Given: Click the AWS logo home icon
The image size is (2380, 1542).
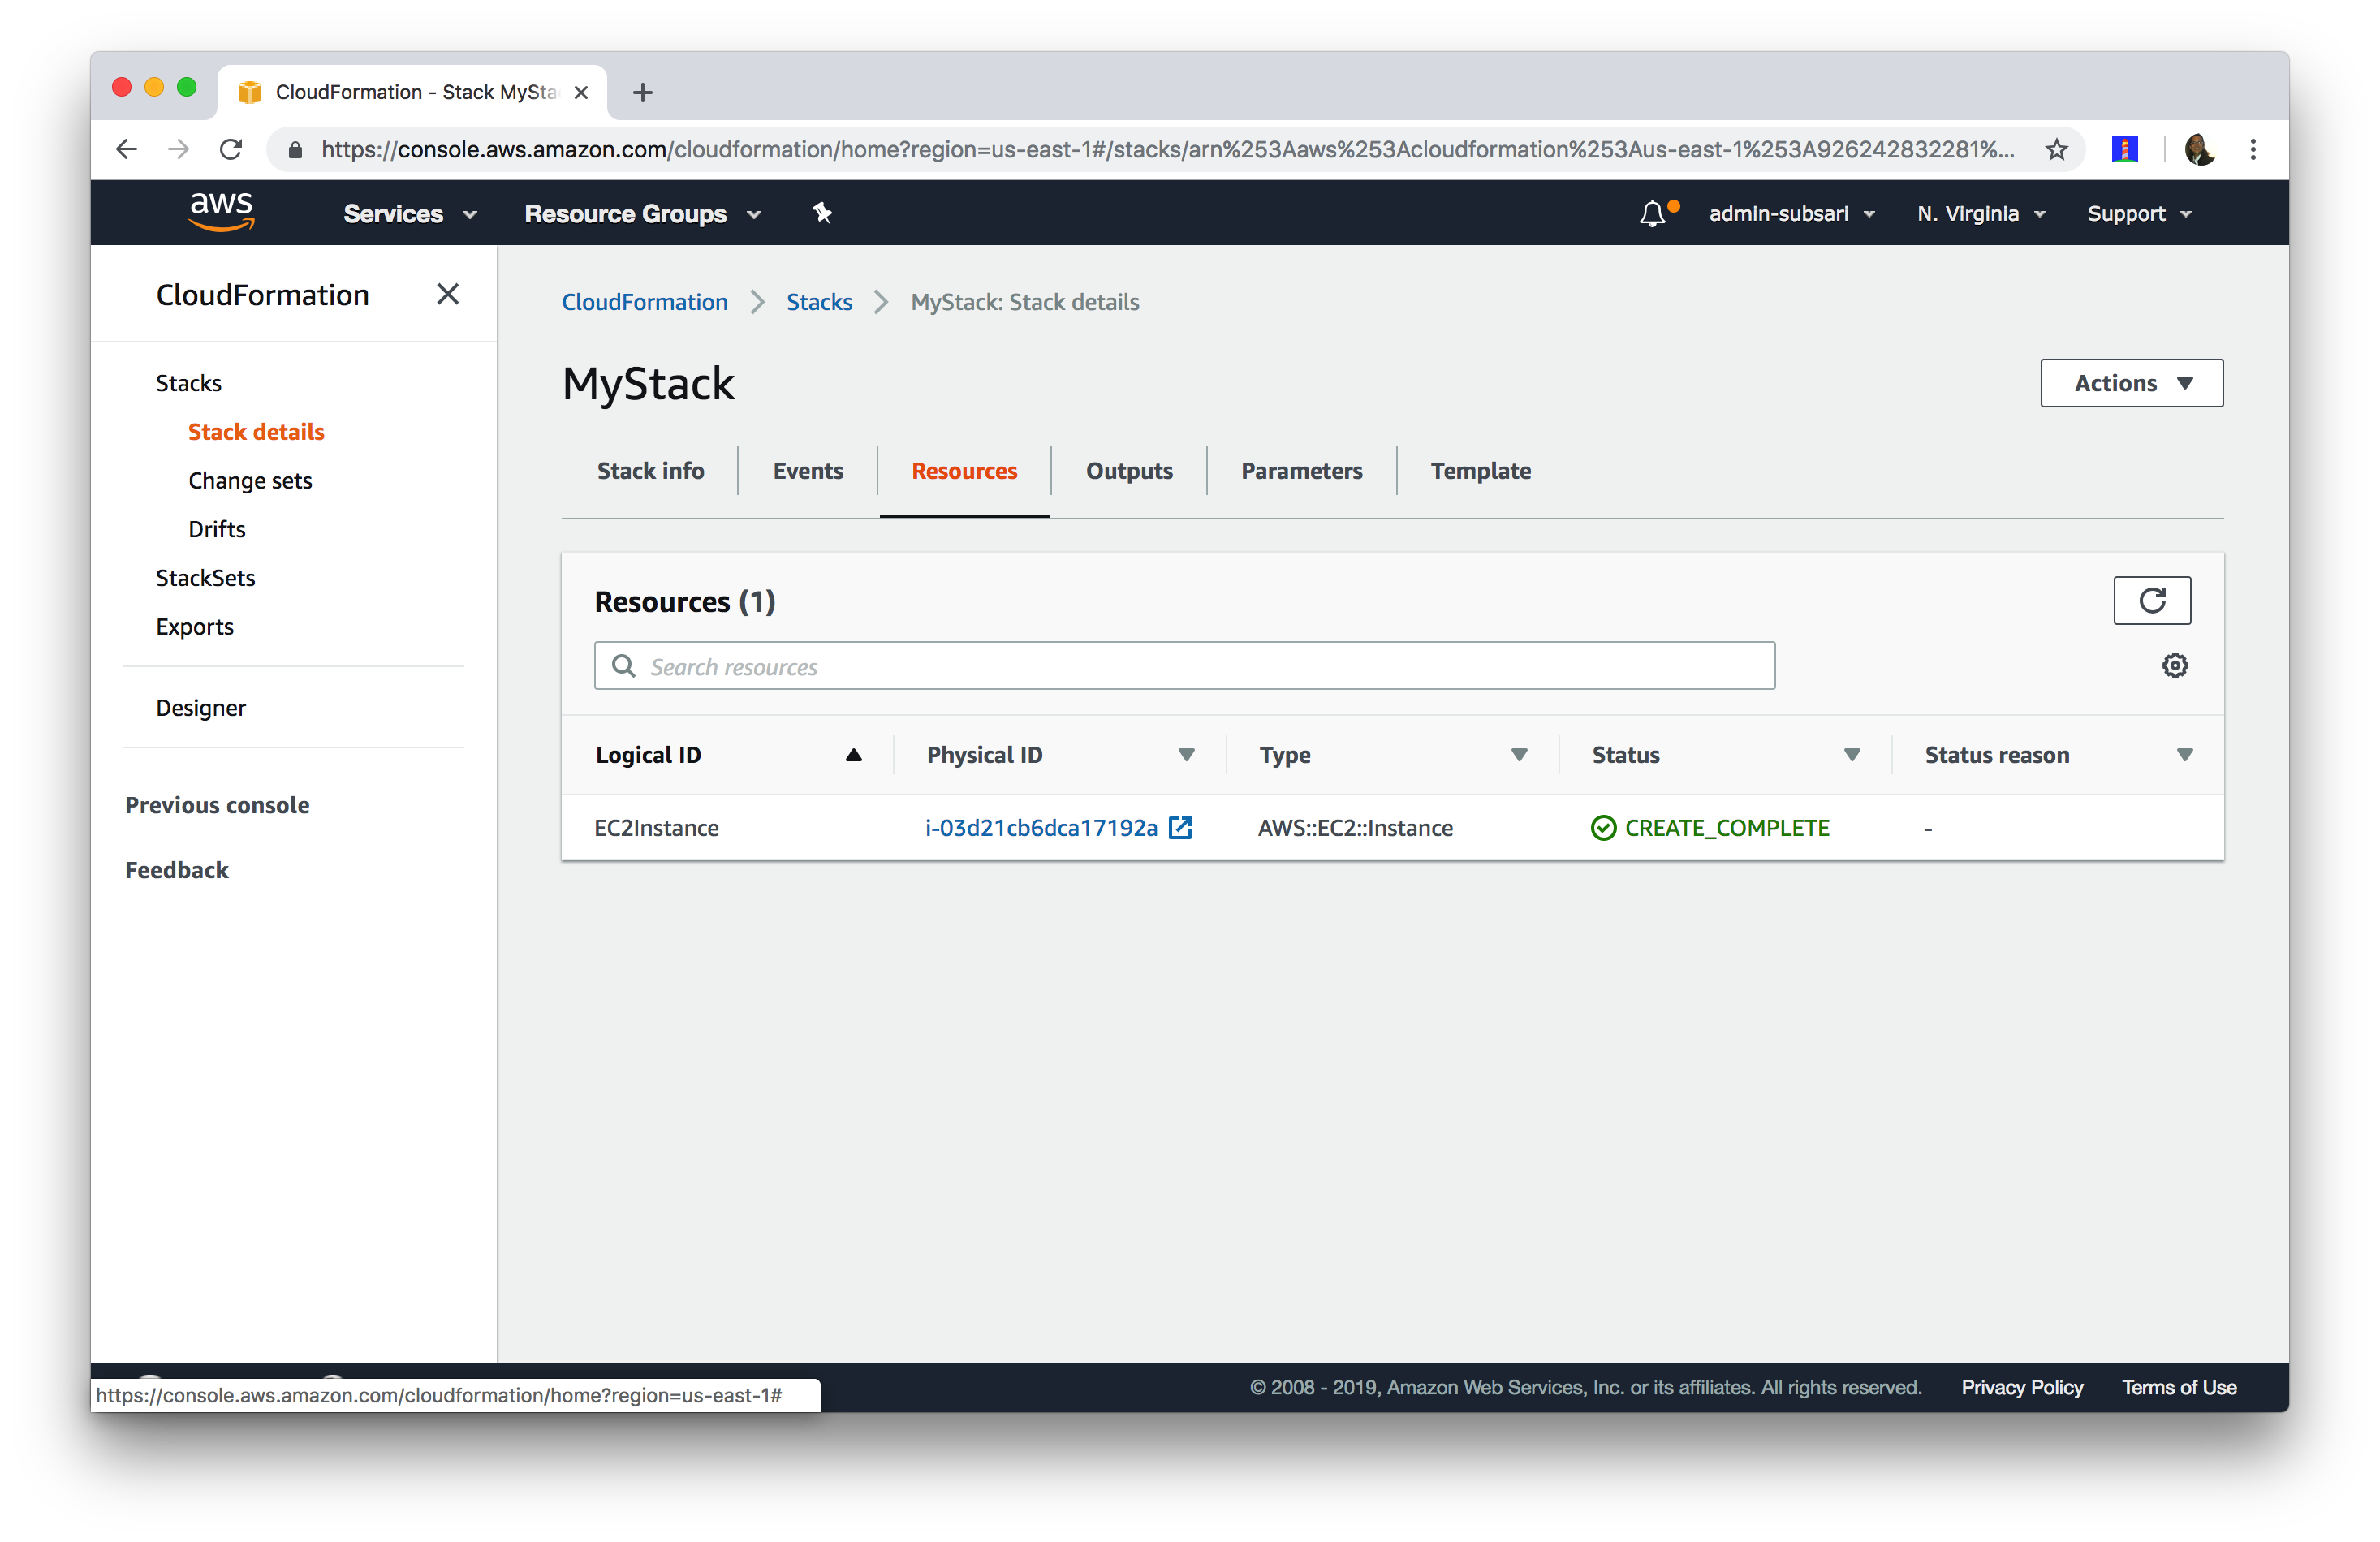Looking at the screenshot, I should (221, 211).
